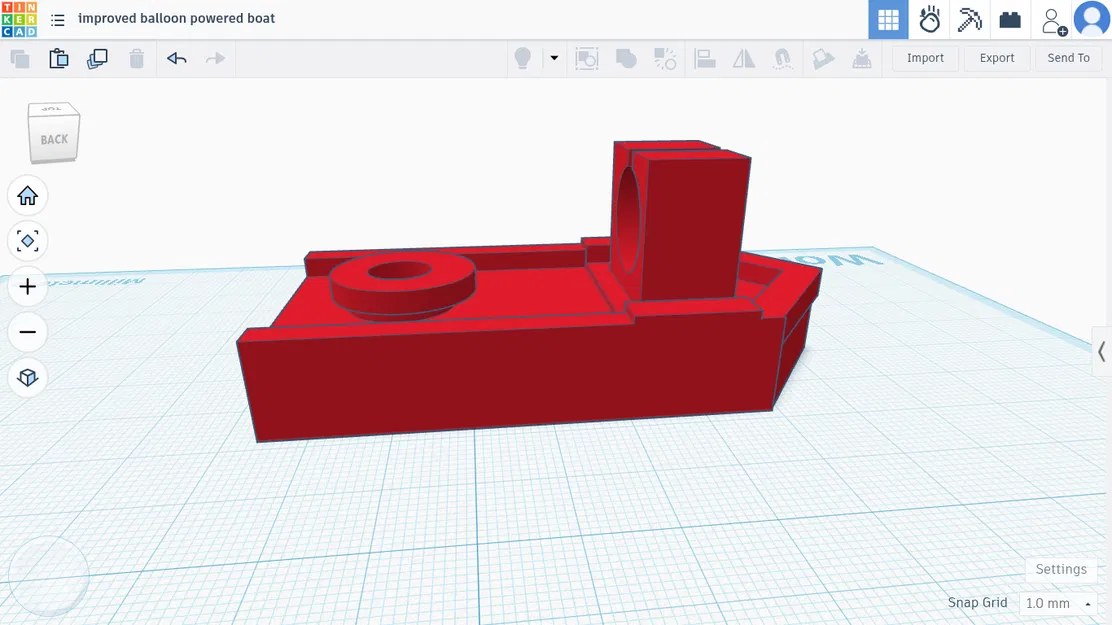Click the Paste icon
Image resolution: width=1112 pixels, height=625 pixels.
[x=59, y=58]
